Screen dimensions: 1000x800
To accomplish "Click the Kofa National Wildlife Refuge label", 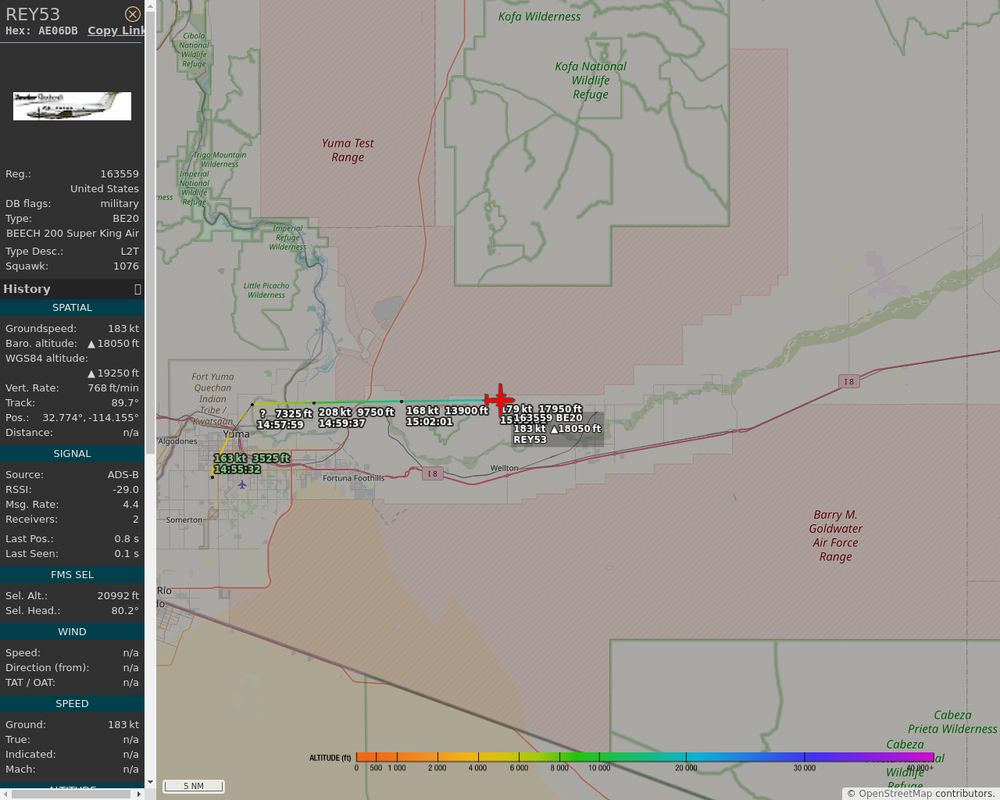I will (x=591, y=80).
